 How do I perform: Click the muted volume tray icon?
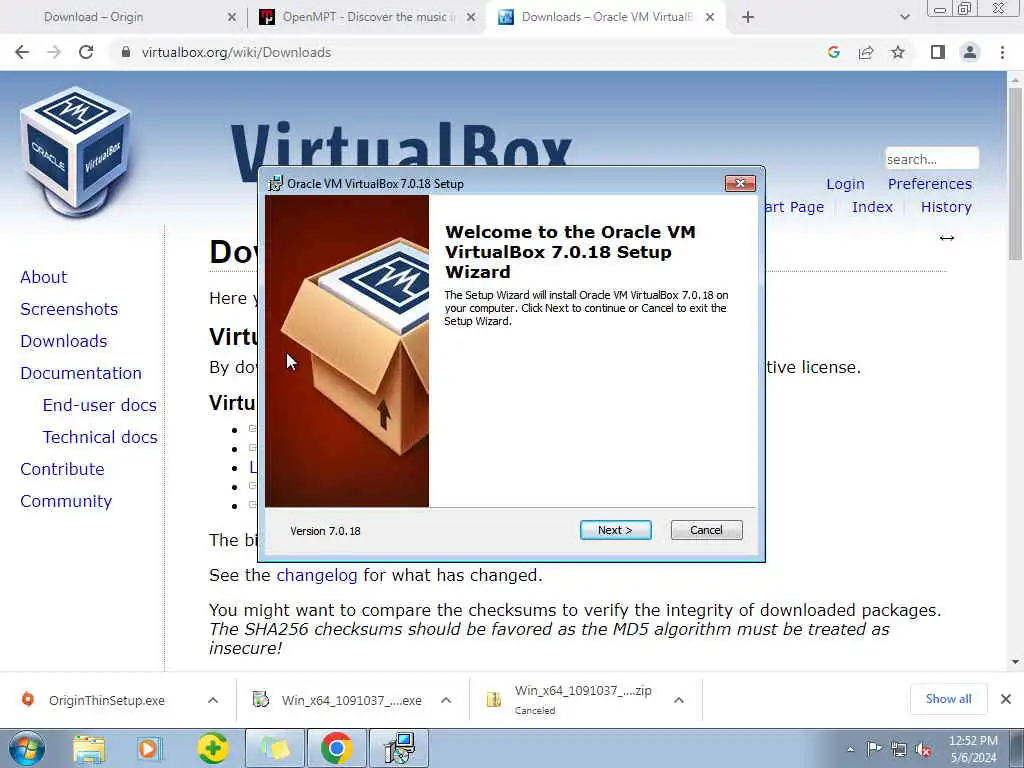tap(923, 750)
